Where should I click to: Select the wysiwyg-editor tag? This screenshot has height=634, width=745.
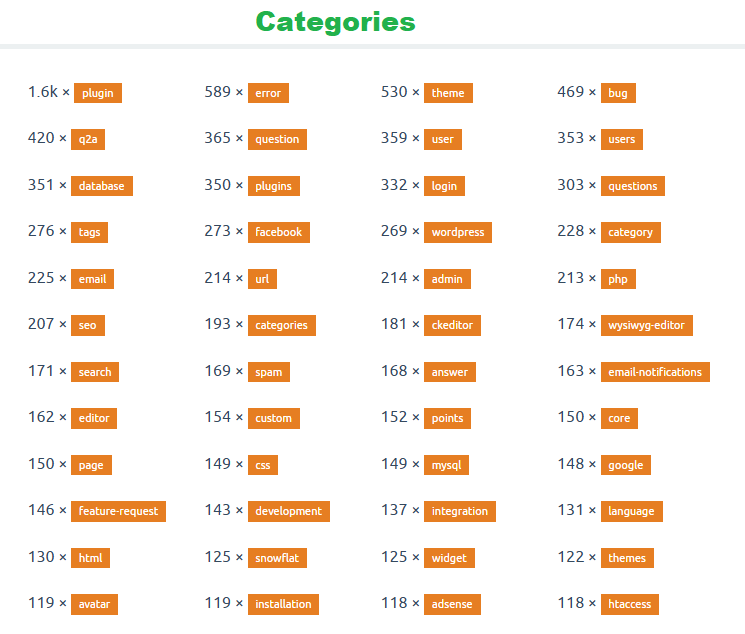[x=646, y=325]
